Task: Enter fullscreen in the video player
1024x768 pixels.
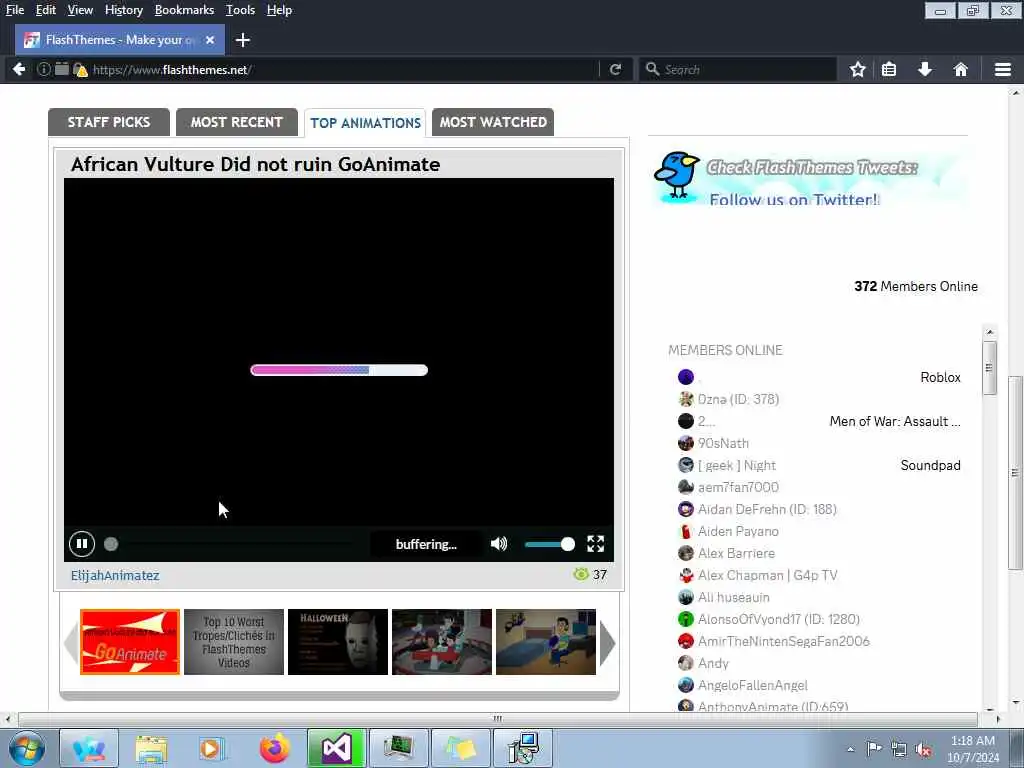Action: click(x=595, y=543)
